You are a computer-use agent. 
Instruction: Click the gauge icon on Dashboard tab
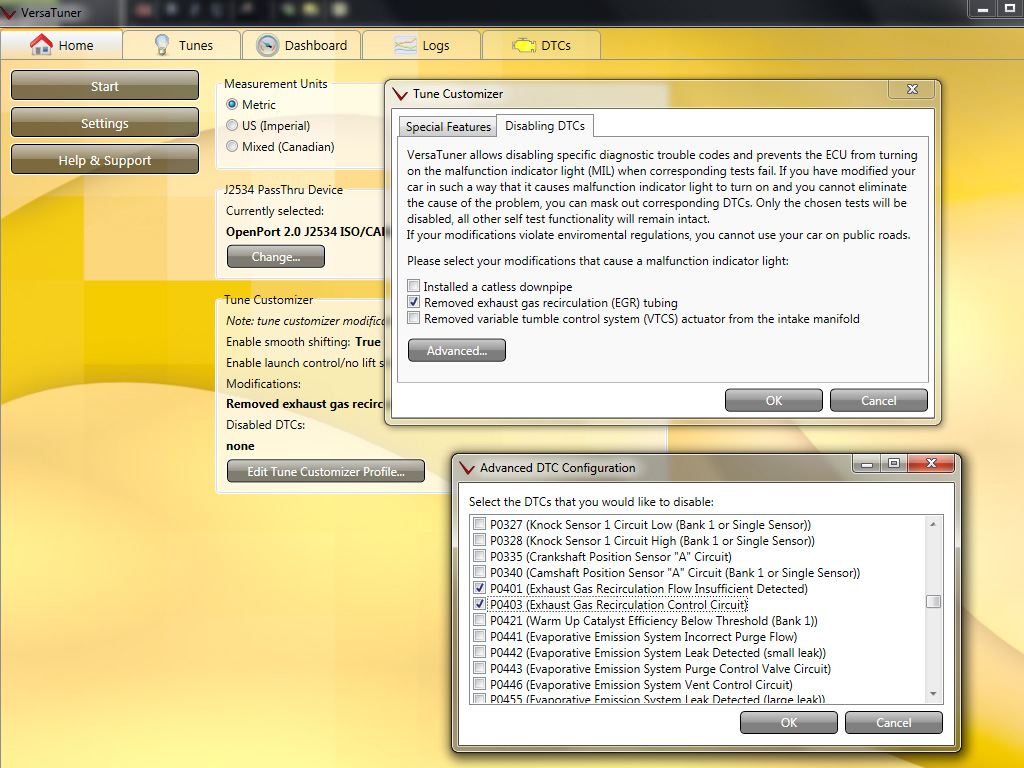point(267,45)
